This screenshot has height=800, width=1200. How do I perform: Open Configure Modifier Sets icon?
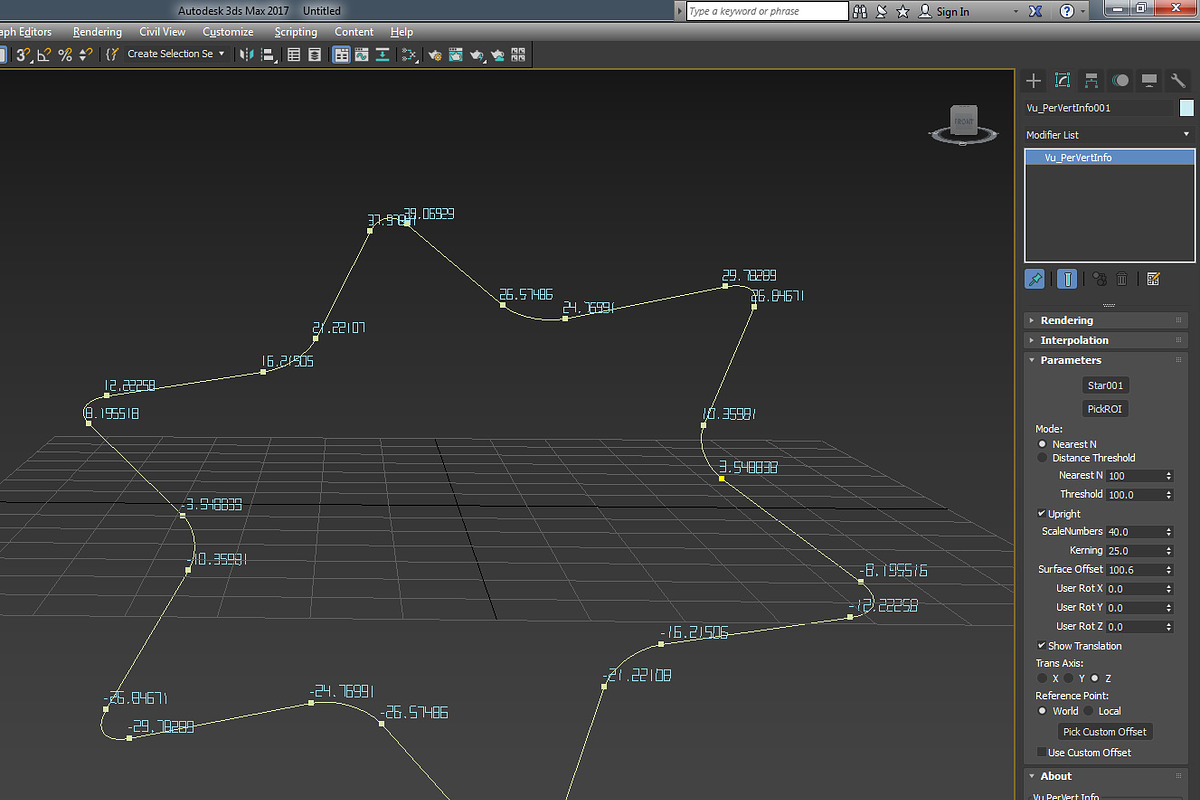1153,279
